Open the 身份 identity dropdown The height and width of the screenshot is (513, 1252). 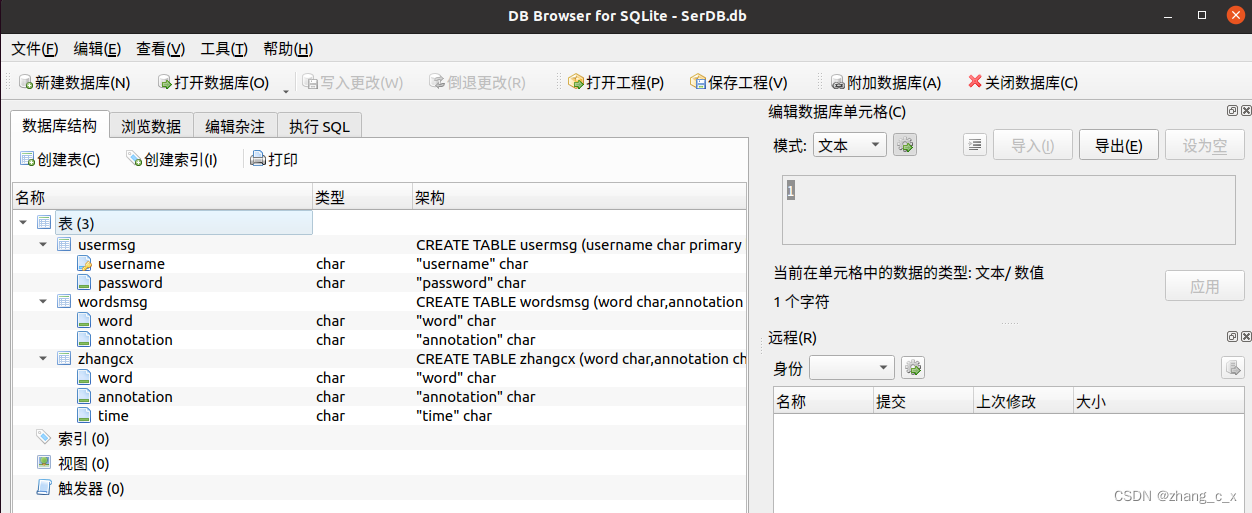[x=851, y=368]
